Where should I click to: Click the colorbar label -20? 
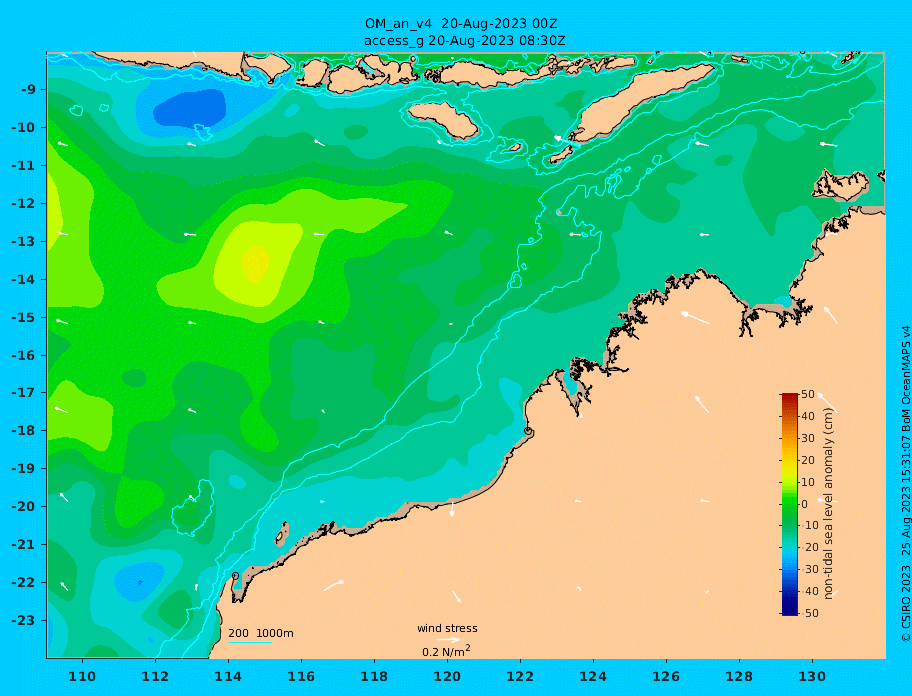click(808, 547)
